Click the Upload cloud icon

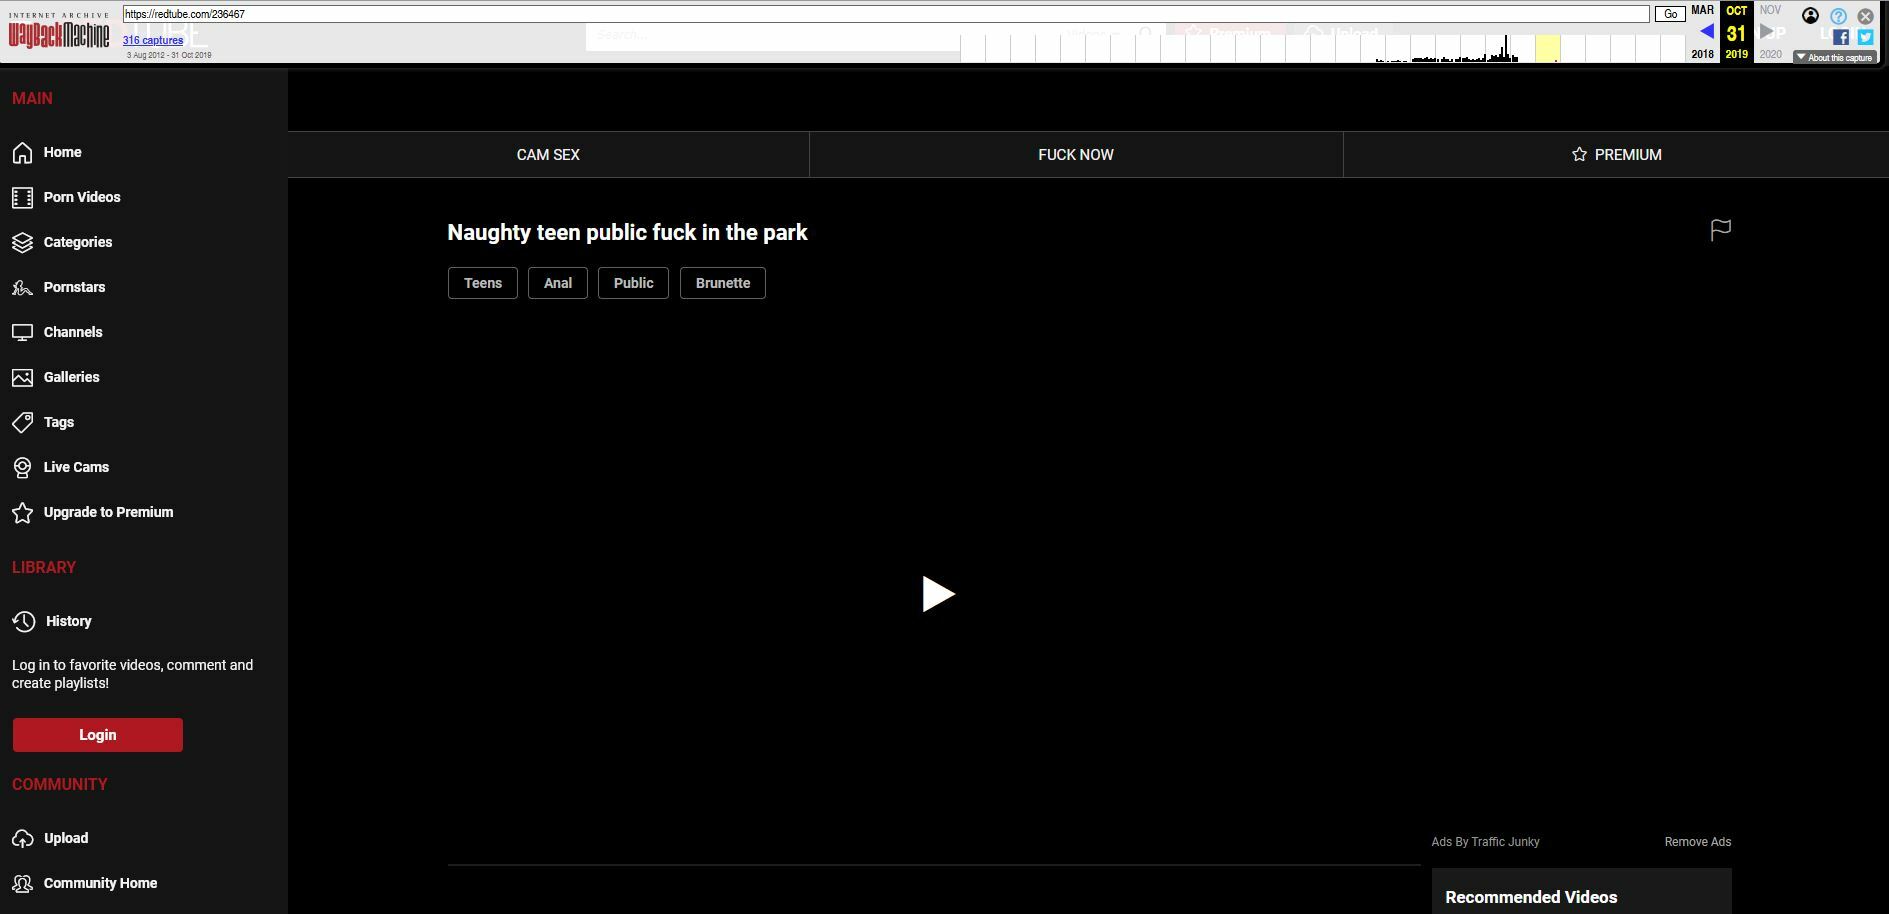point(23,838)
